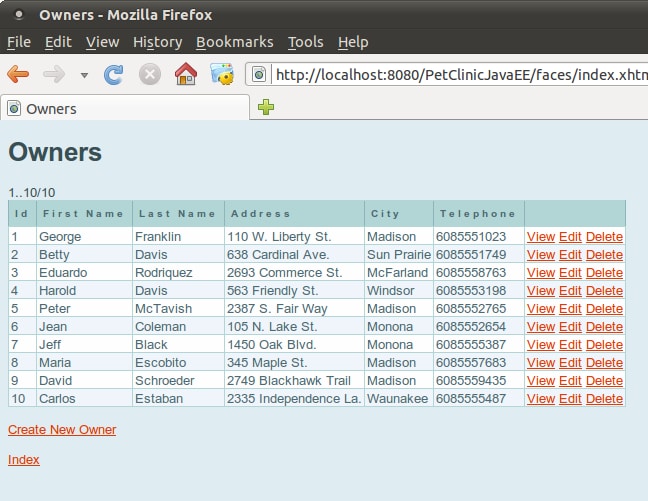Viewport: 648px width, 501px height.
Task: Edit owner Betty Davis
Action: point(570,255)
